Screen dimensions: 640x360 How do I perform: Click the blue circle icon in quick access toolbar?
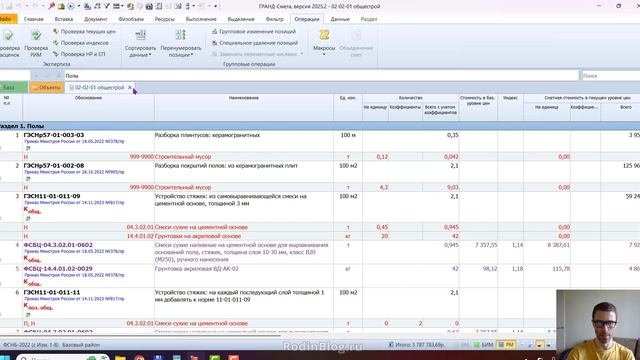[x=71, y=6]
